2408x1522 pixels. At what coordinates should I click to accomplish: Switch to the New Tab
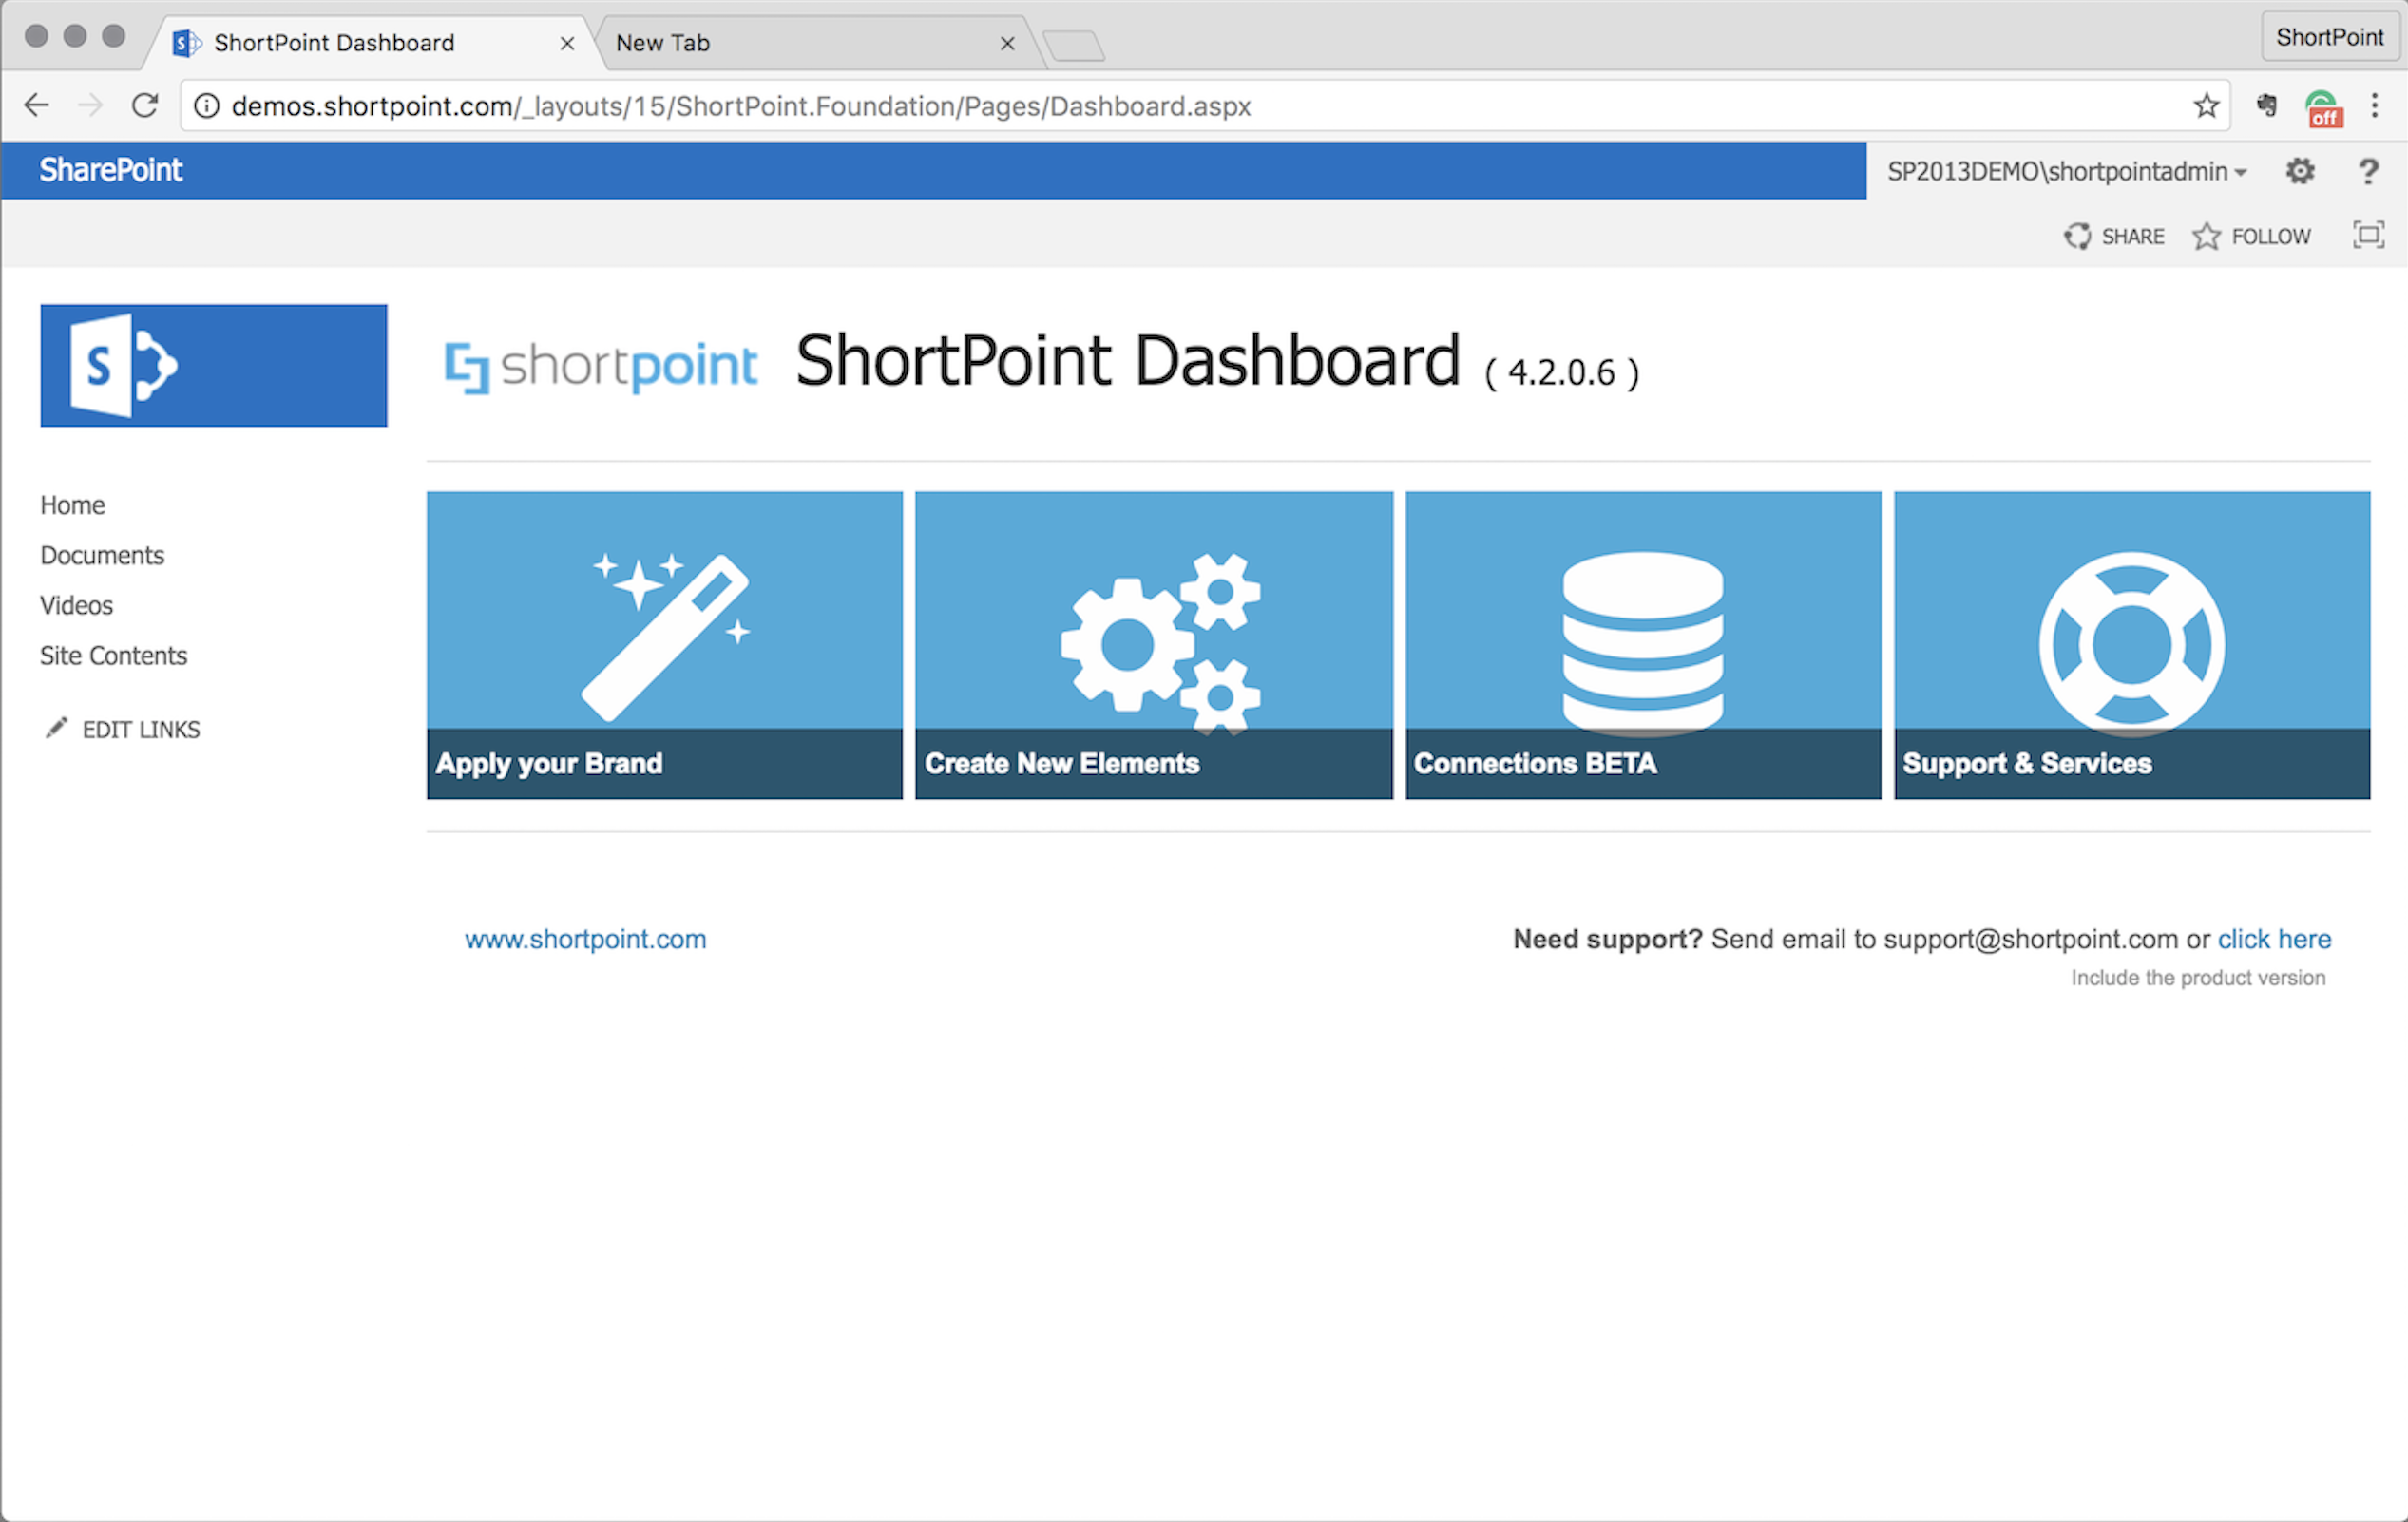point(800,42)
